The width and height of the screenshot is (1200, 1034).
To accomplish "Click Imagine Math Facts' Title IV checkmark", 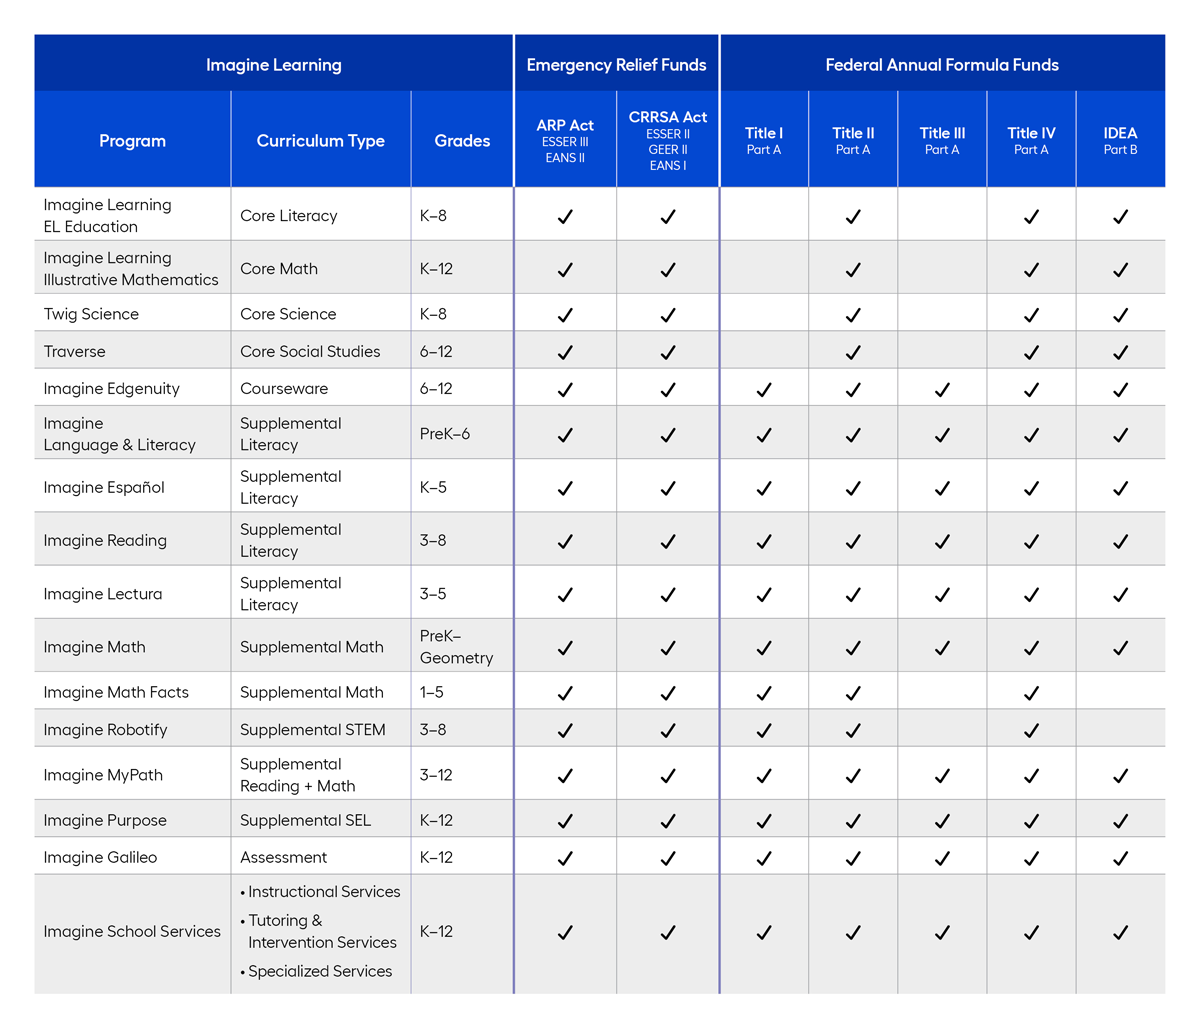I will click(x=1031, y=692).
